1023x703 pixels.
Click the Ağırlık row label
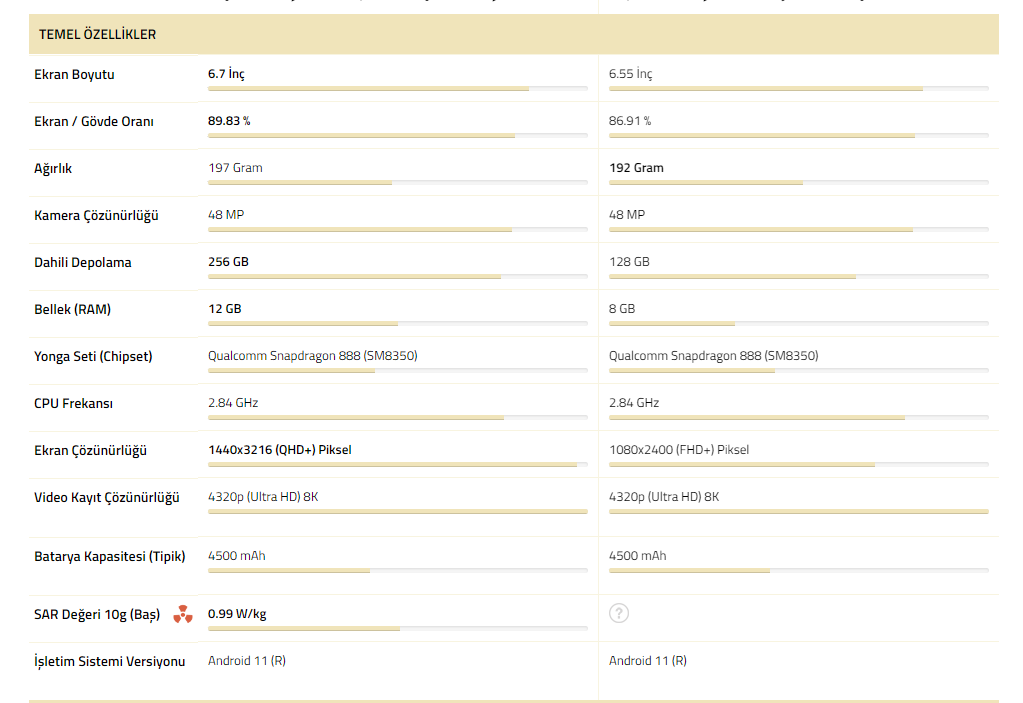pyautogui.click(x=53, y=168)
